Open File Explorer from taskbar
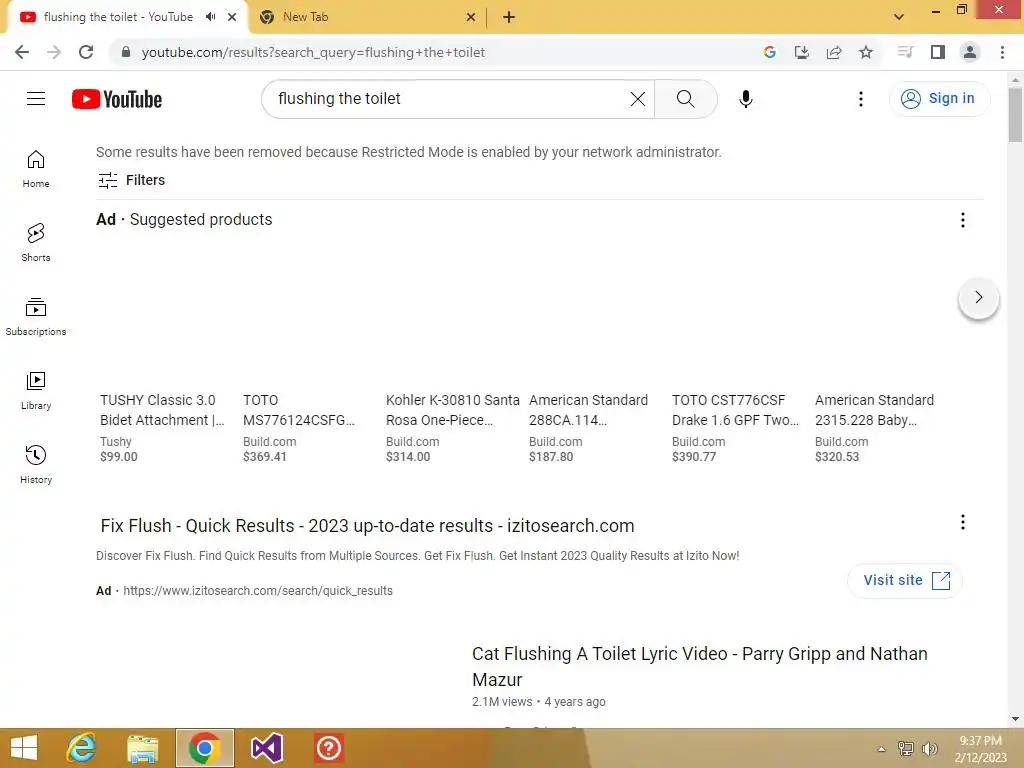Image resolution: width=1024 pixels, height=768 pixels. tap(143, 748)
